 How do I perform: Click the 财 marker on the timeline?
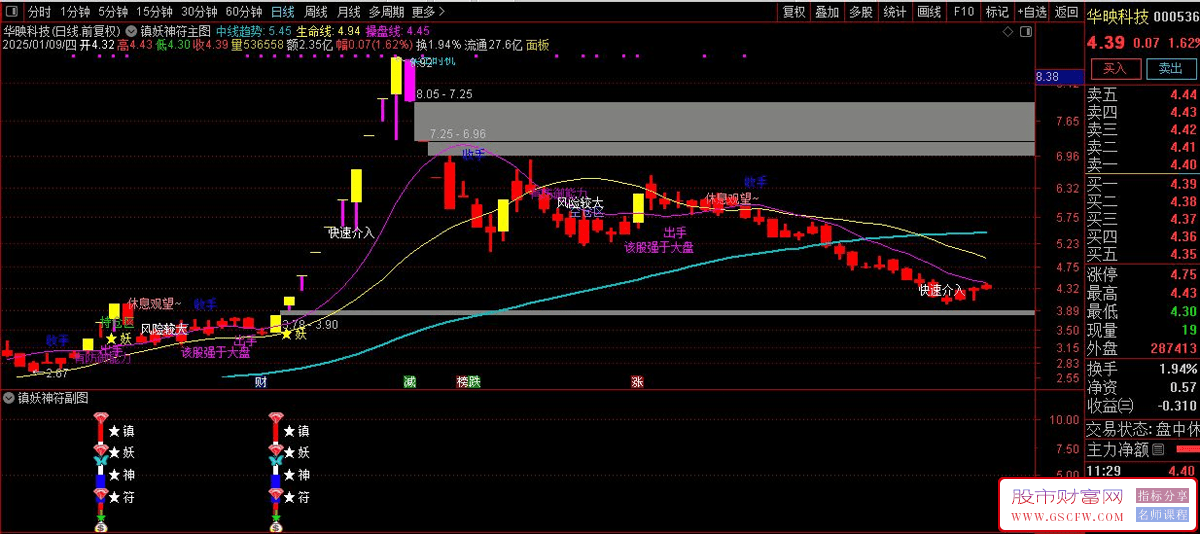[261, 382]
